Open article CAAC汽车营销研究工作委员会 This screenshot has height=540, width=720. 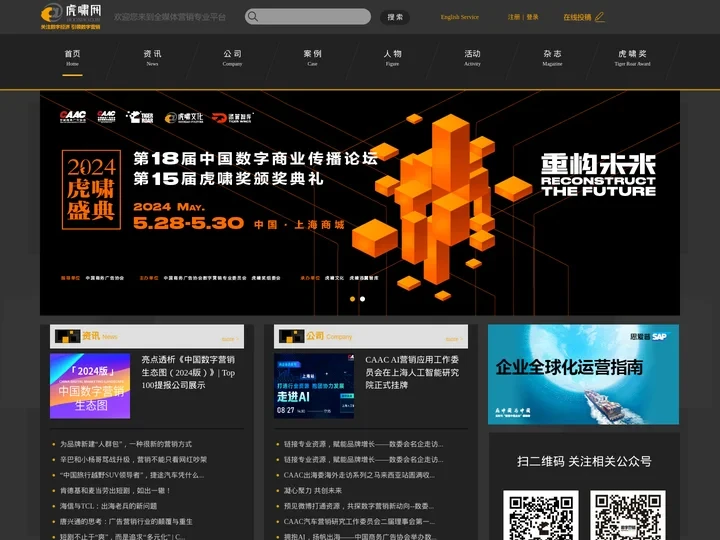pos(359,522)
